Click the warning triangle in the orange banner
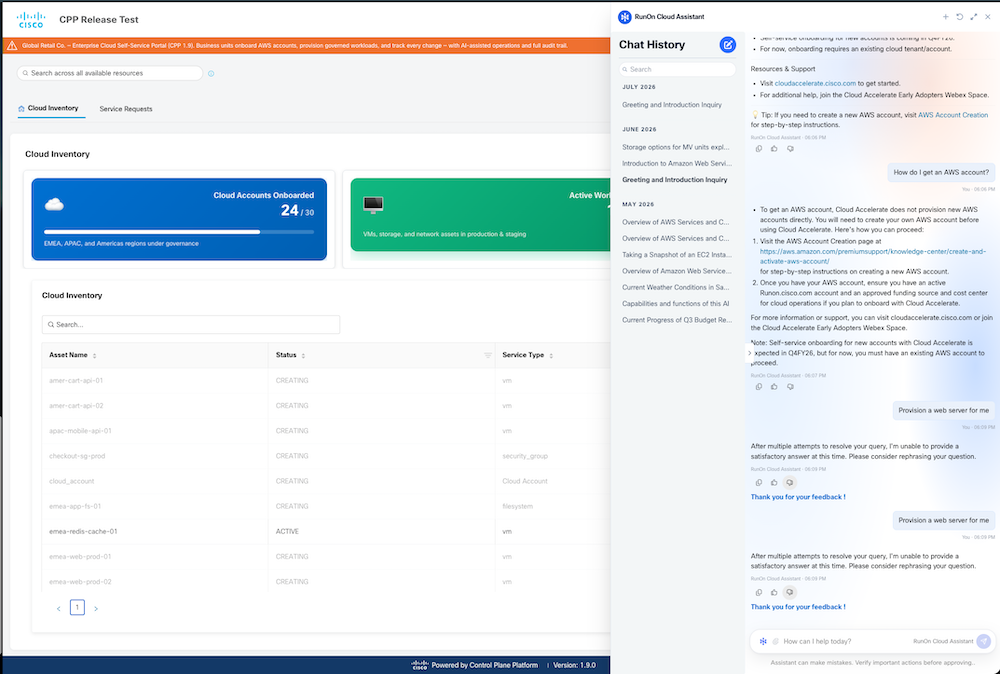The image size is (1000, 674). (x=11, y=45)
